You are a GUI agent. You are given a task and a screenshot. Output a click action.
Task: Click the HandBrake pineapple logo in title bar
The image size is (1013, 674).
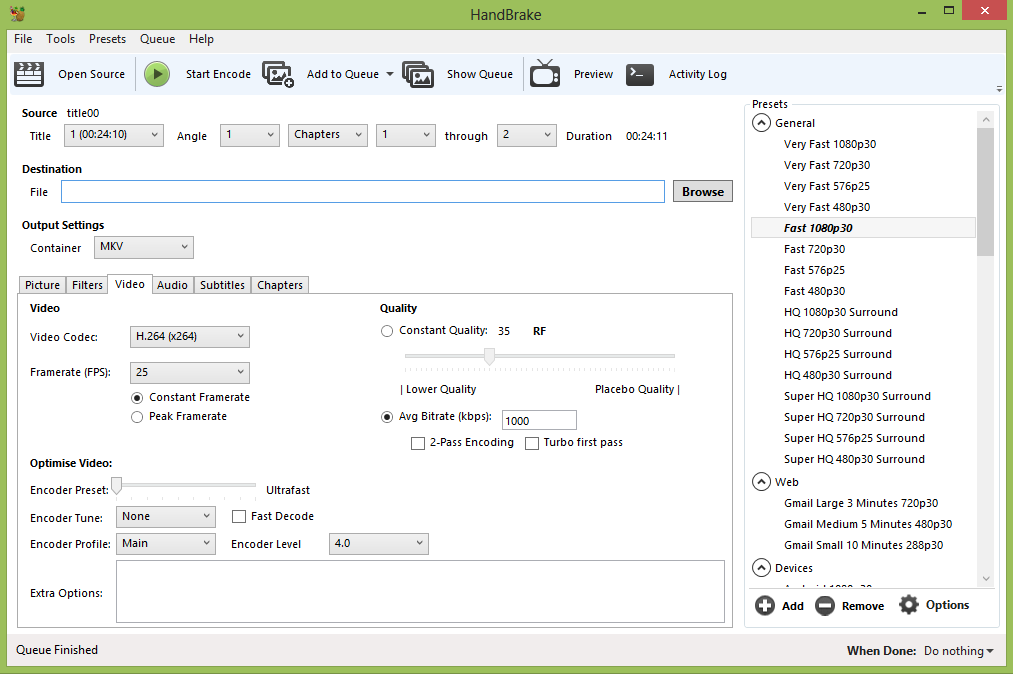coord(17,14)
